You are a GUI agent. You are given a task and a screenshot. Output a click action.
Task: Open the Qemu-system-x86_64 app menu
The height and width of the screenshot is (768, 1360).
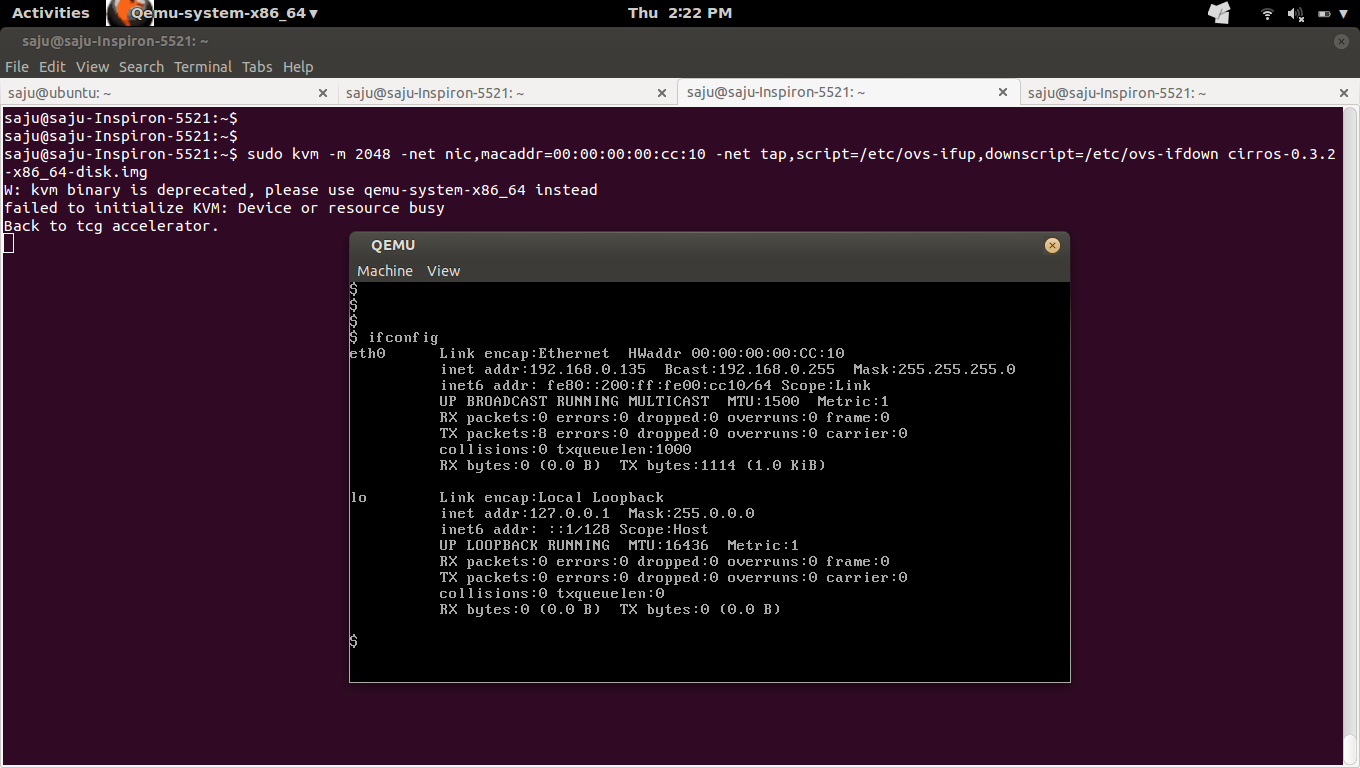pyautogui.click(x=225, y=13)
